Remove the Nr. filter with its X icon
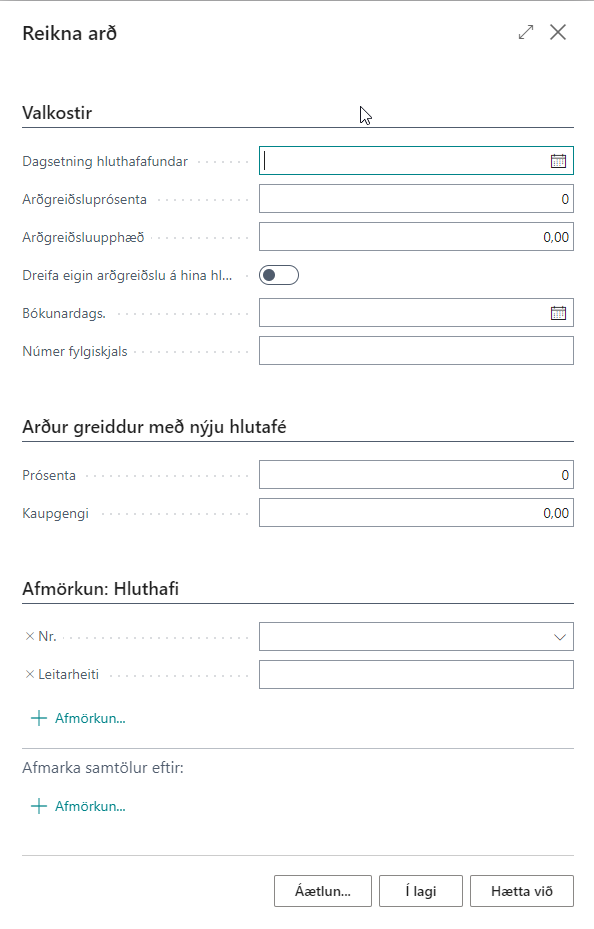The width and height of the screenshot is (594, 929). [30, 636]
